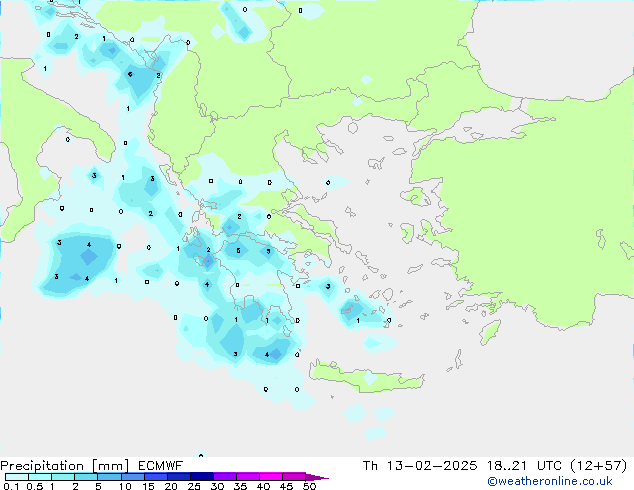The width and height of the screenshot is (634, 490).
Task: Click the 'Th 13-02-2025 18..21 UTC' timestamp
Action: tap(462, 466)
